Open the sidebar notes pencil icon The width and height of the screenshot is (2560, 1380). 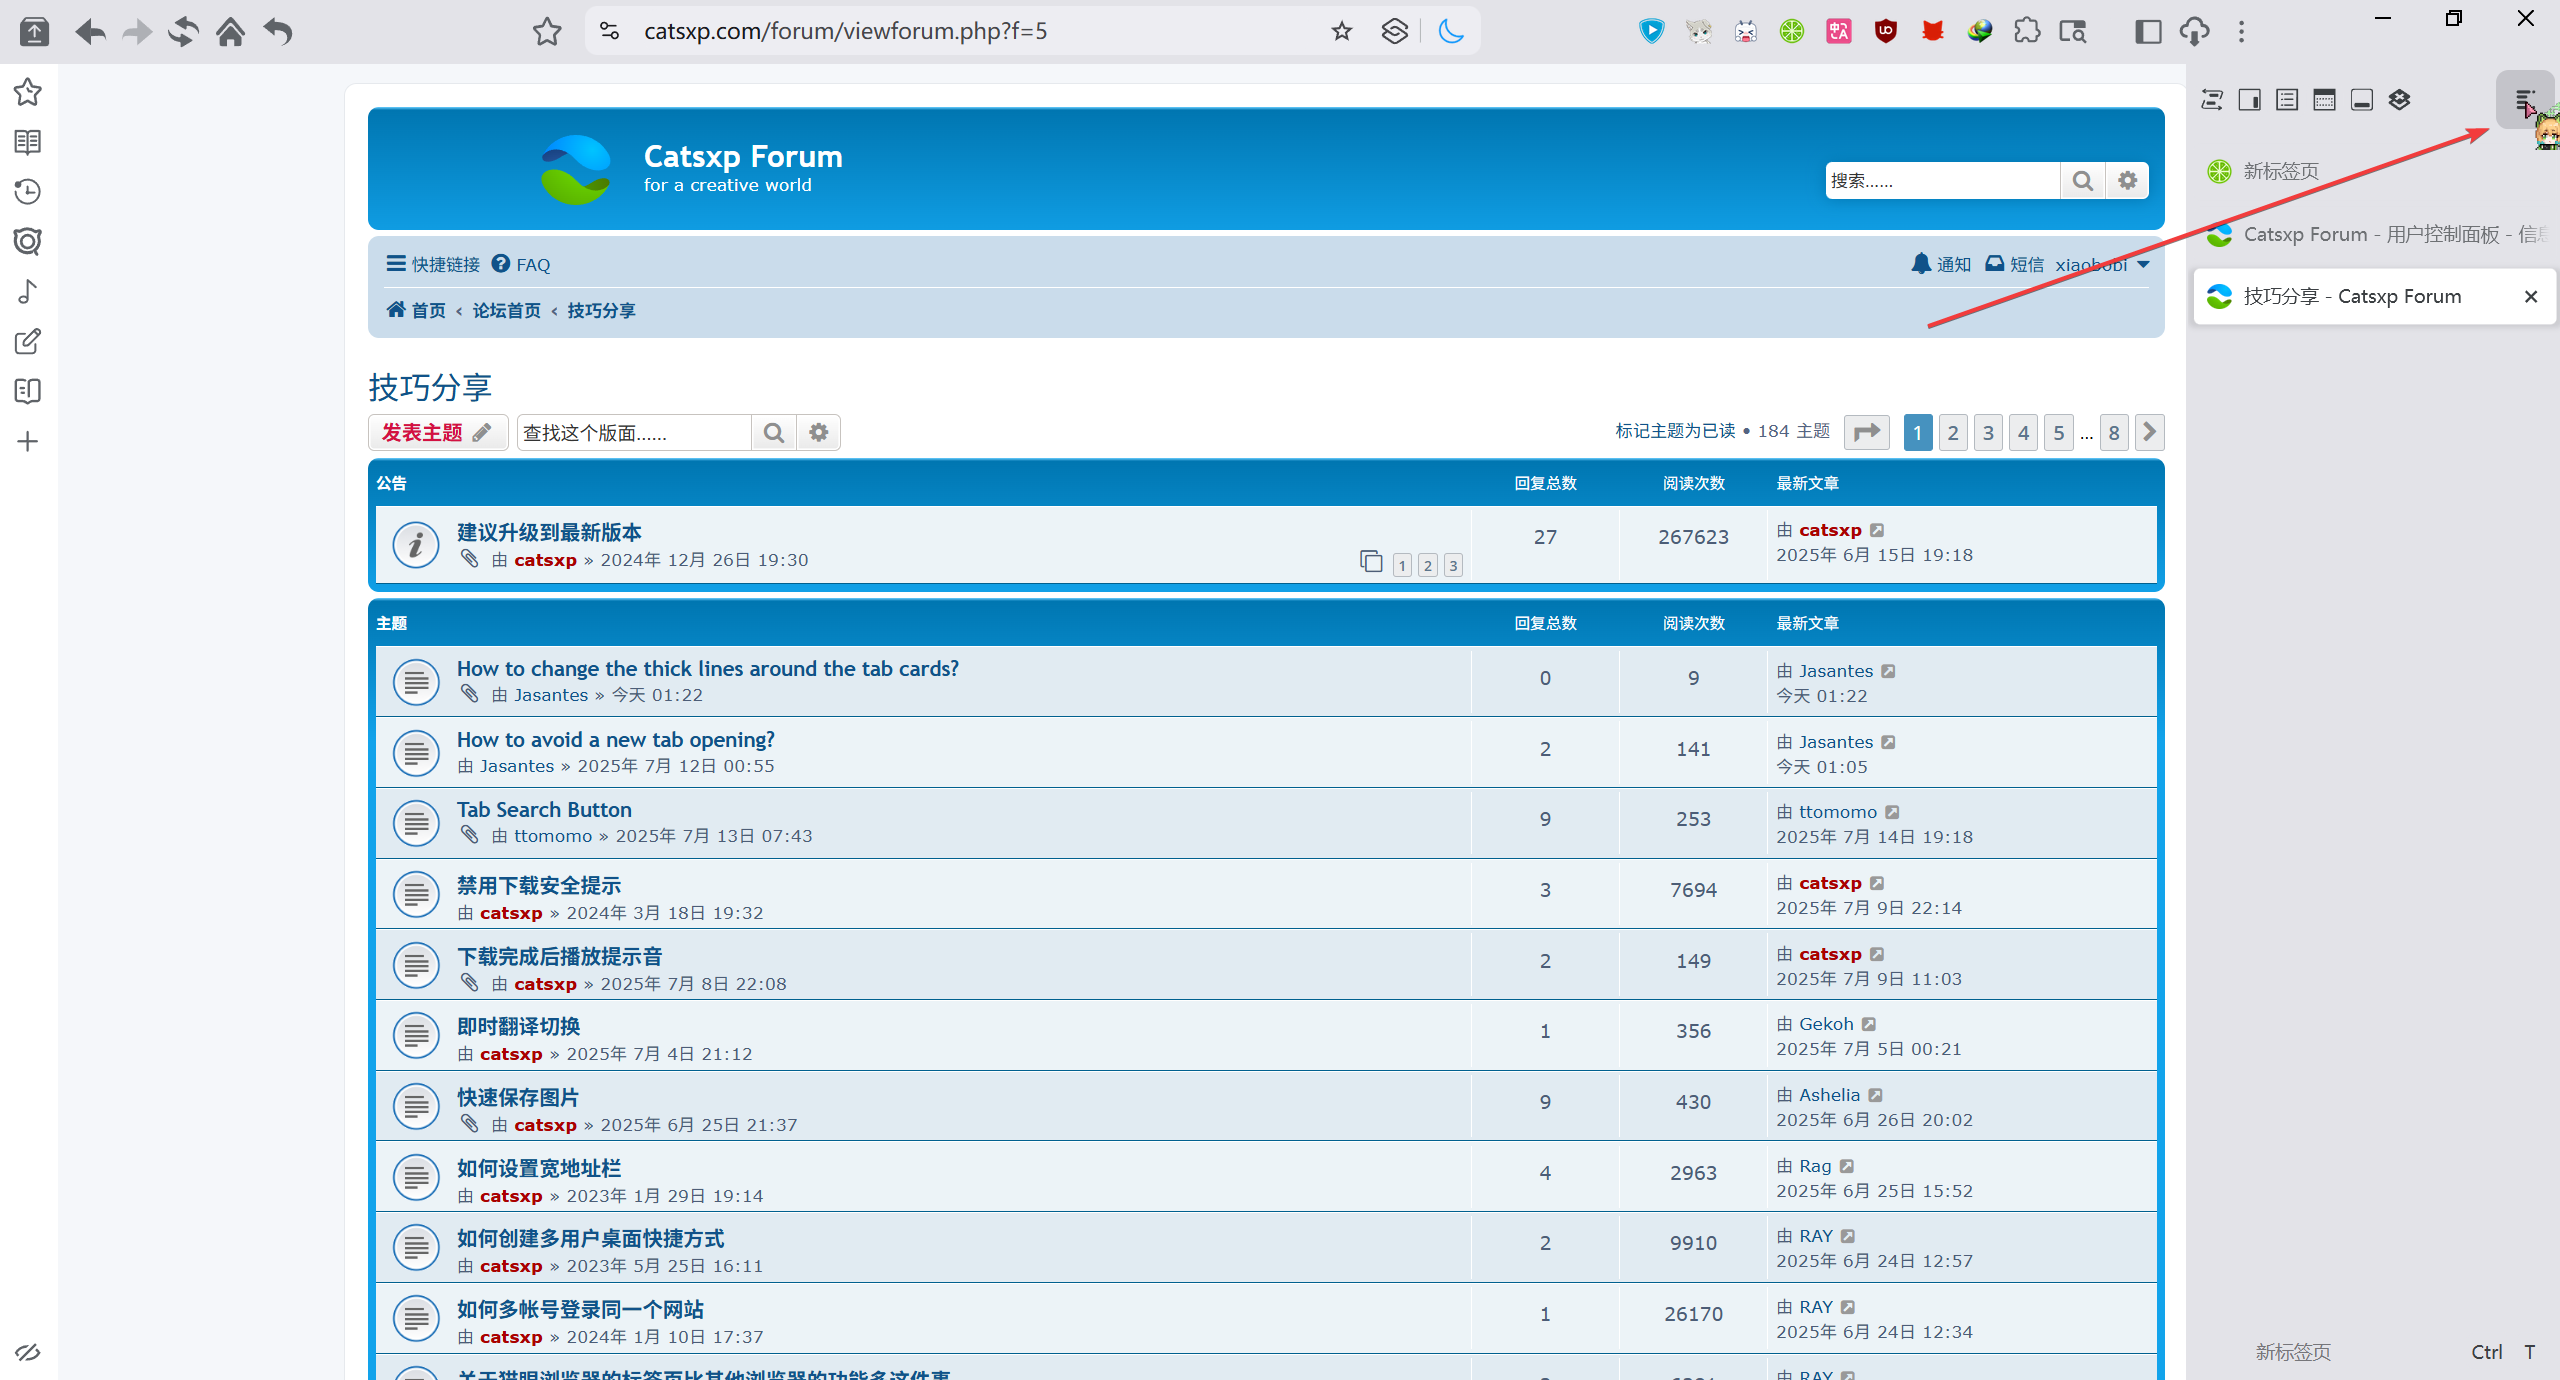[x=28, y=341]
